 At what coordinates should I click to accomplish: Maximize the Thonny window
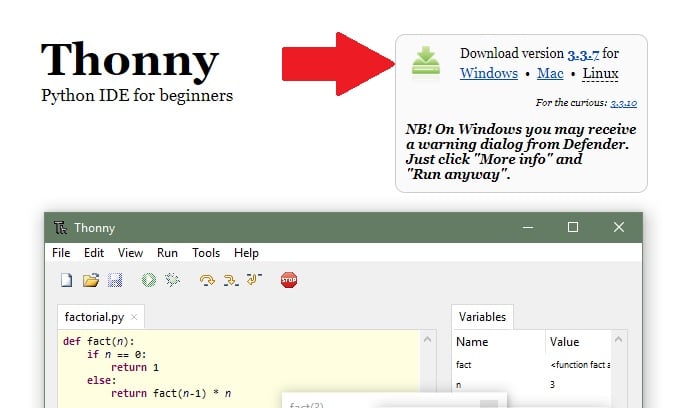click(573, 227)
